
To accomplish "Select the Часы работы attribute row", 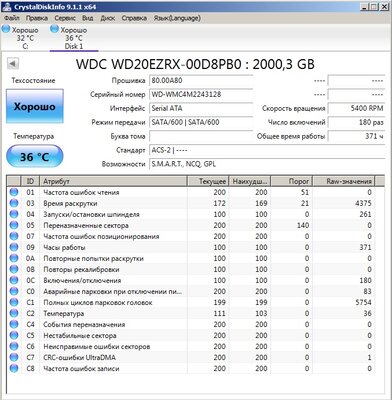I will point(190,247).
